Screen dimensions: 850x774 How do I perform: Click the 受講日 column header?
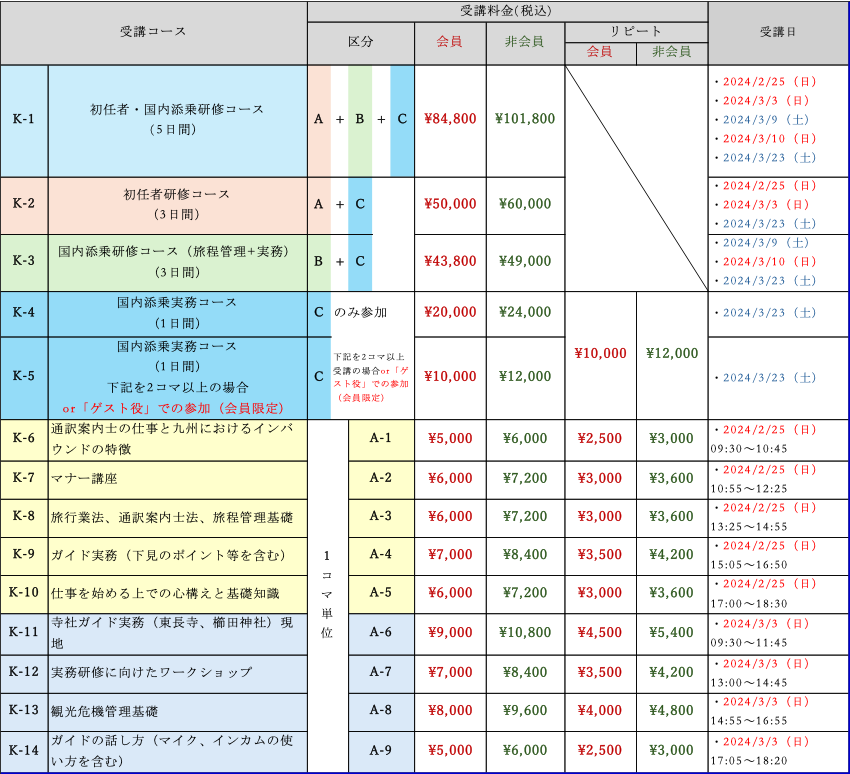778,33
